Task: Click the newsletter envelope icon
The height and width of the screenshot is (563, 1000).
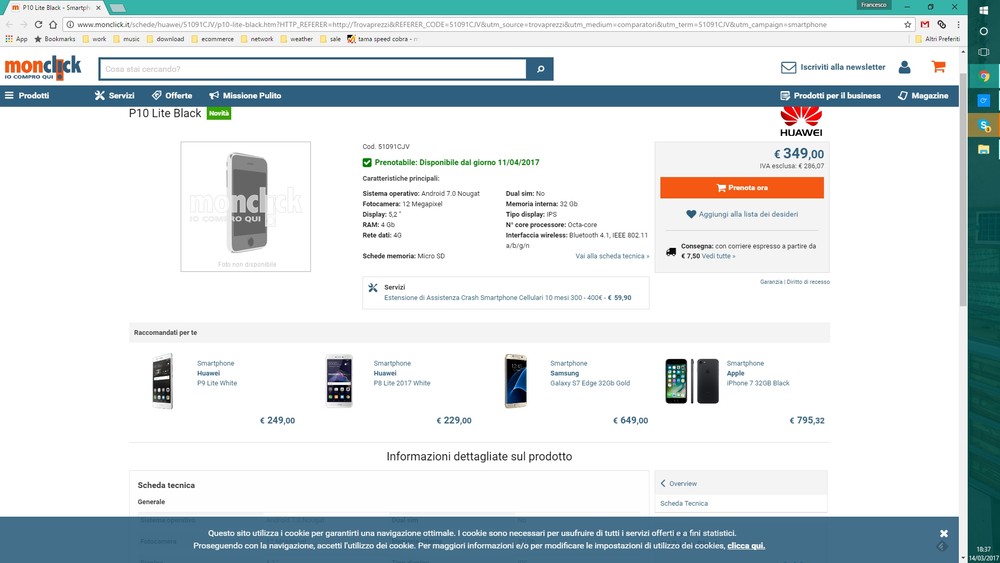Action: pos(788,67)
